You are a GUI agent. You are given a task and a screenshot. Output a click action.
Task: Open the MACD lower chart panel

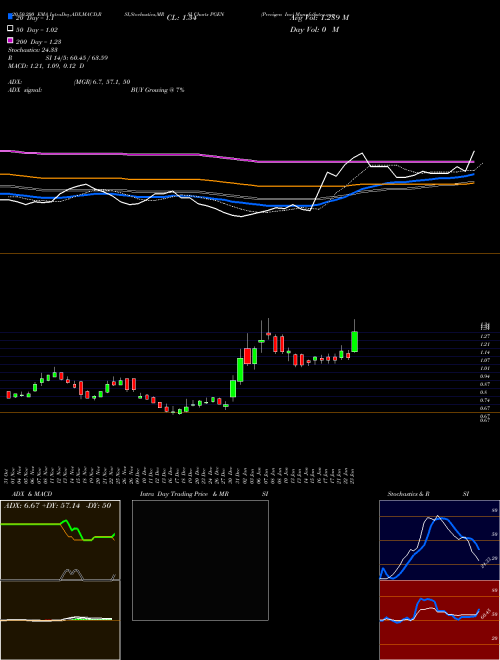(x=60, y=620)
